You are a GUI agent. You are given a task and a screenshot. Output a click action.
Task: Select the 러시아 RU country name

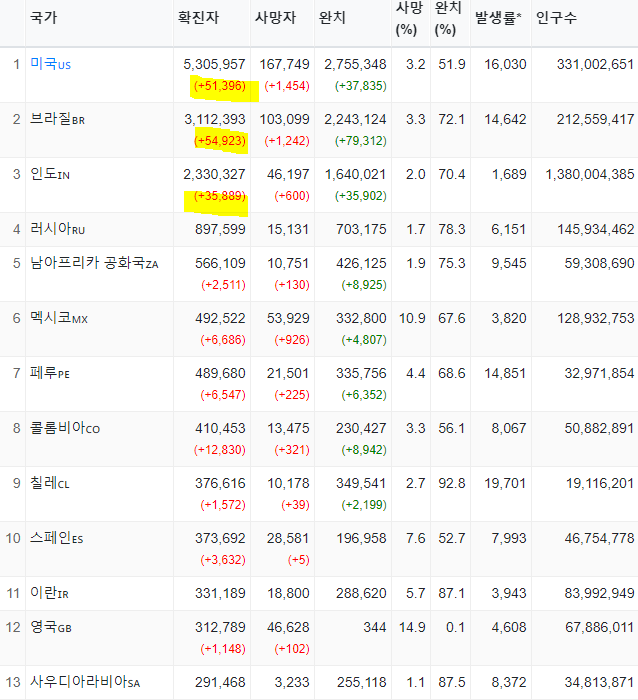point(57,229)
